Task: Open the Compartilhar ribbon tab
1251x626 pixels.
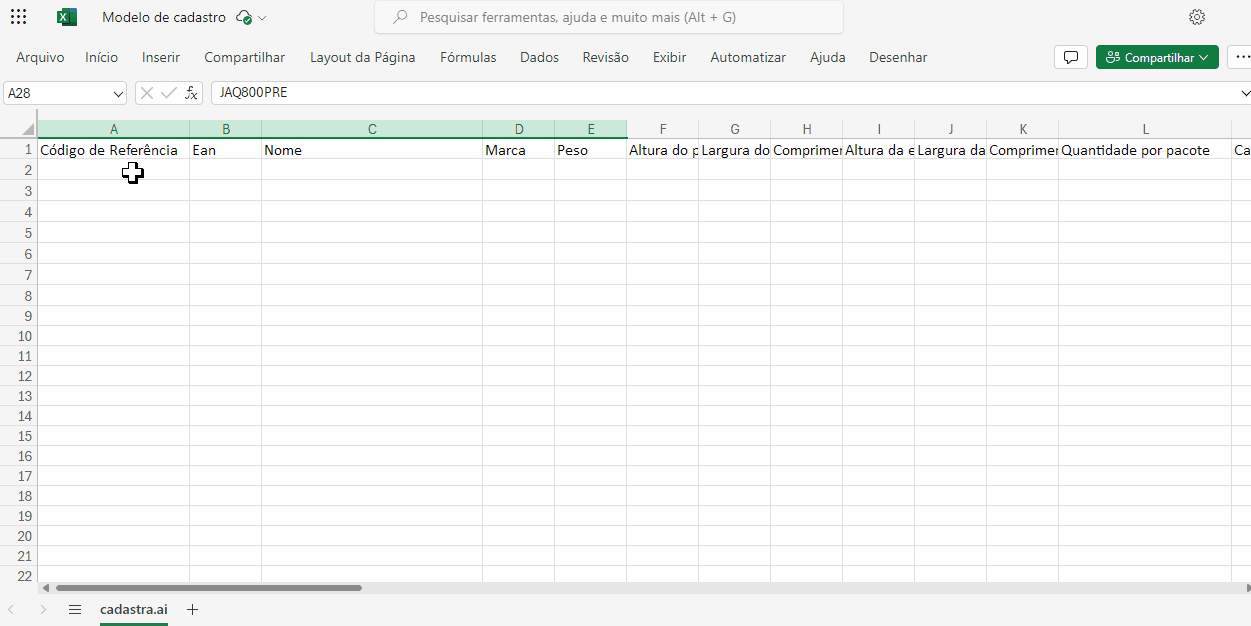Action: click(x=245, y=57)
